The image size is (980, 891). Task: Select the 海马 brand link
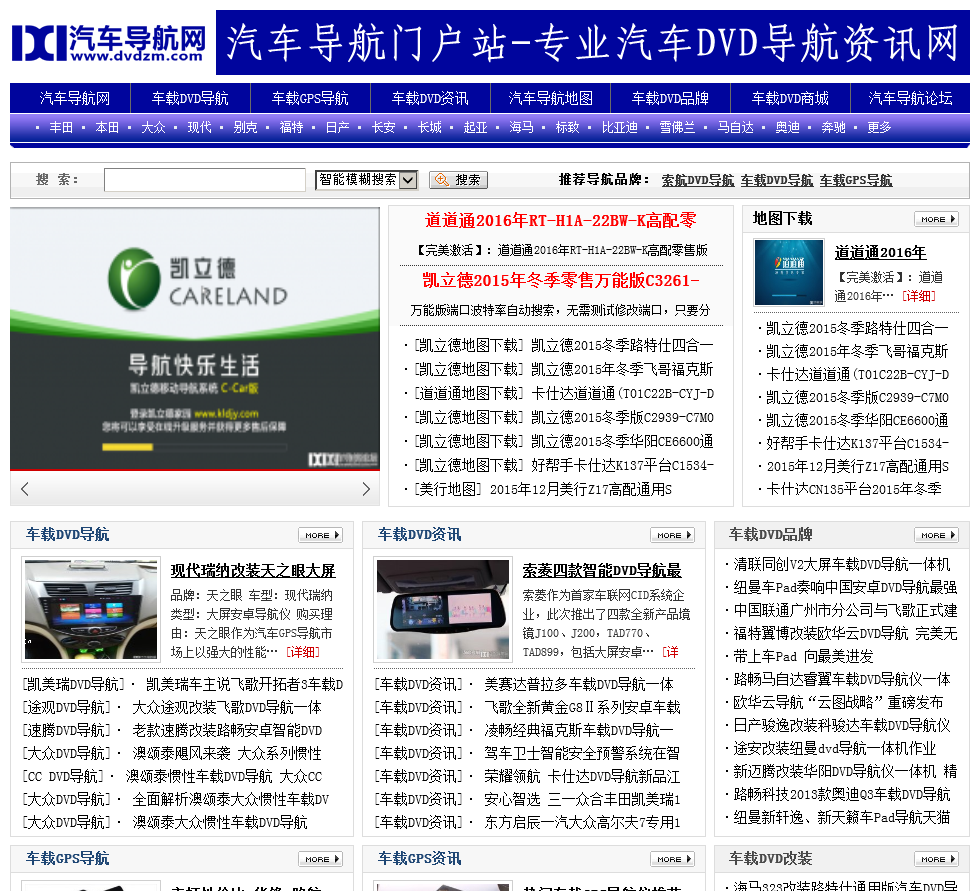522,127
